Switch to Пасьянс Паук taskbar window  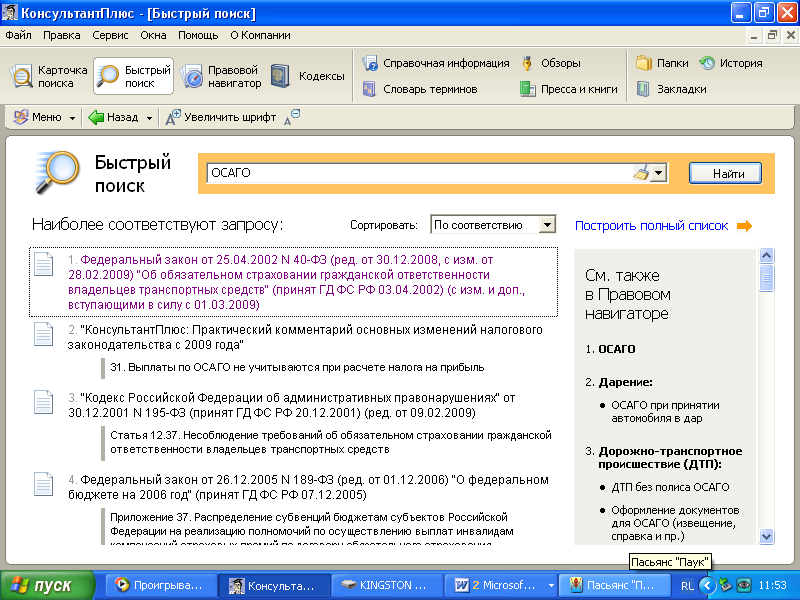coord(614,586)
